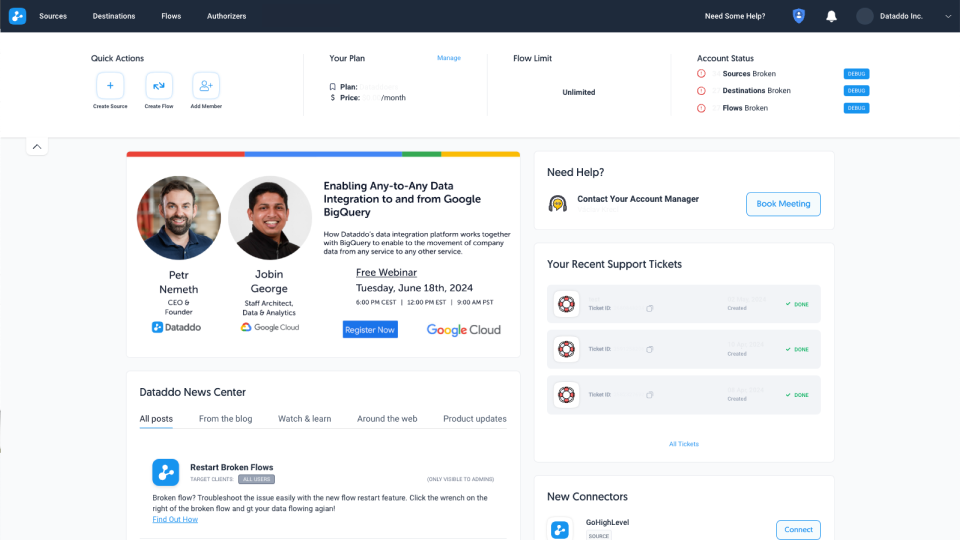Click the warning icon beside Flows Broken
Viewport: 960px width, 540px height.
(x=701, y=108)
